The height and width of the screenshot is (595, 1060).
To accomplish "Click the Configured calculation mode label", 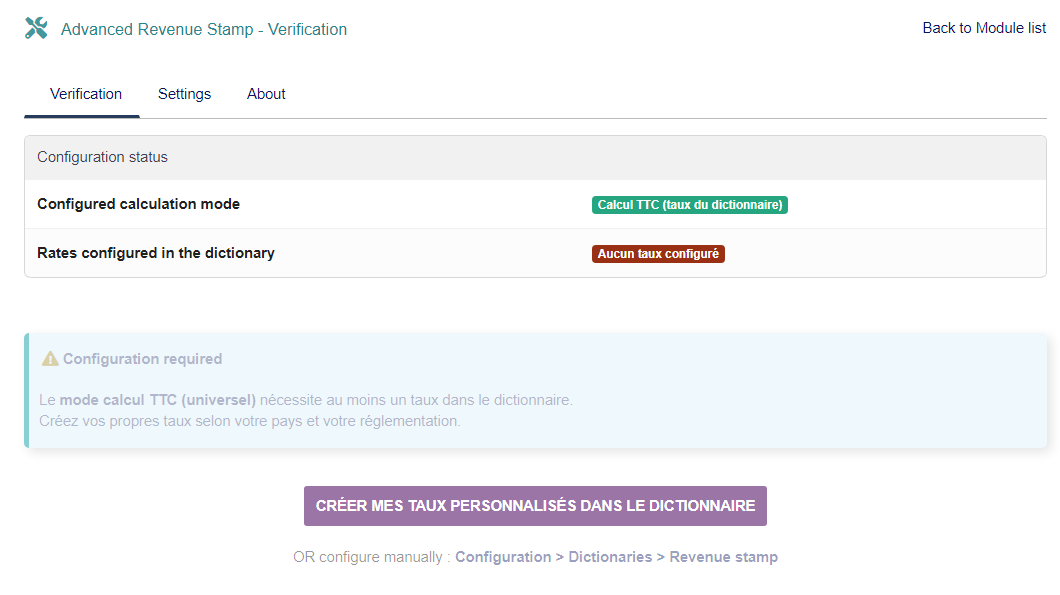I will point(139,204).
